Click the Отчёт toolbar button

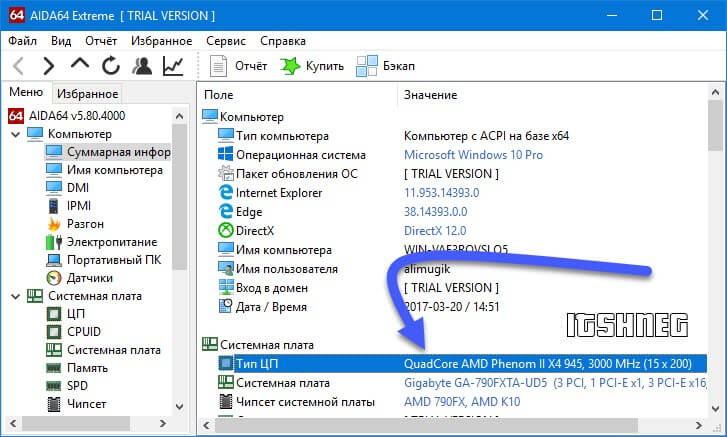pos(240,66)
